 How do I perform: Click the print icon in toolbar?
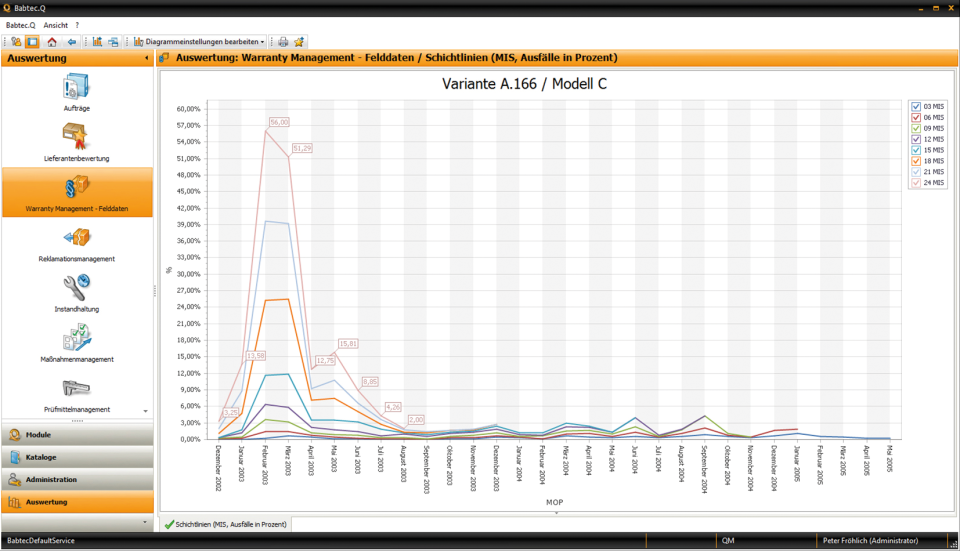pos(283,42)
